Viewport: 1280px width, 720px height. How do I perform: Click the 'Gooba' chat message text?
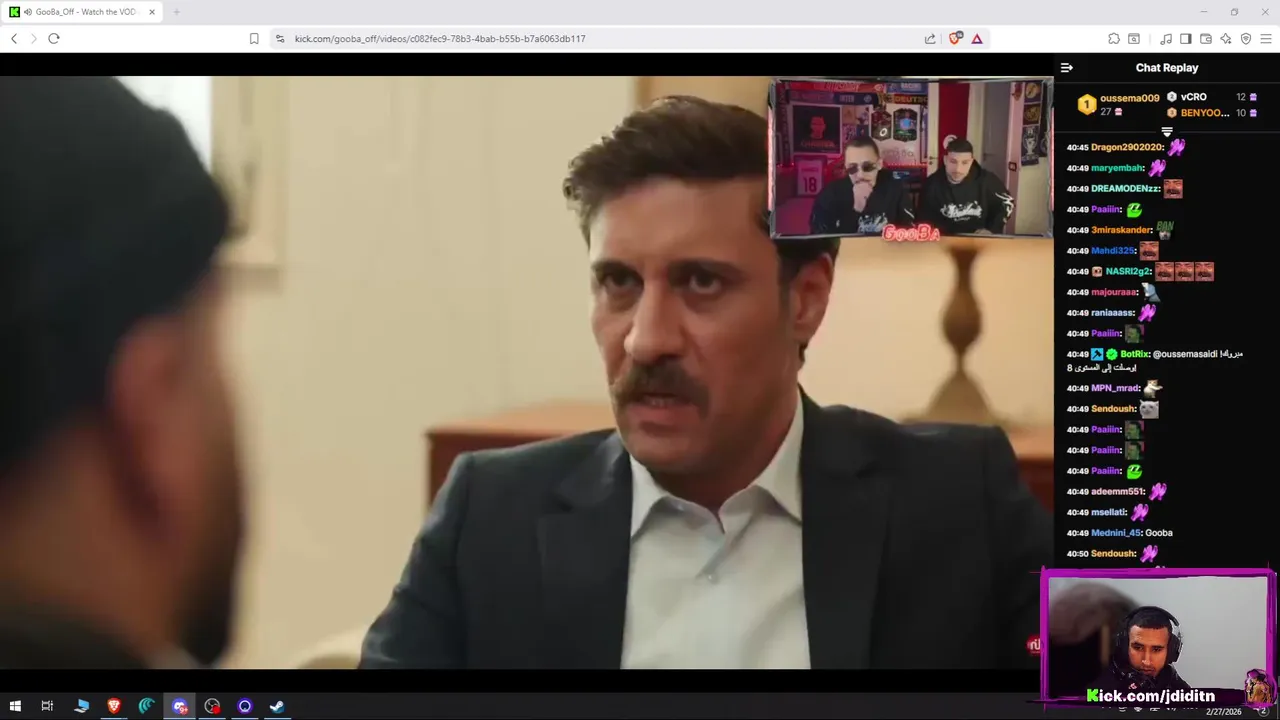point(1158,533)
